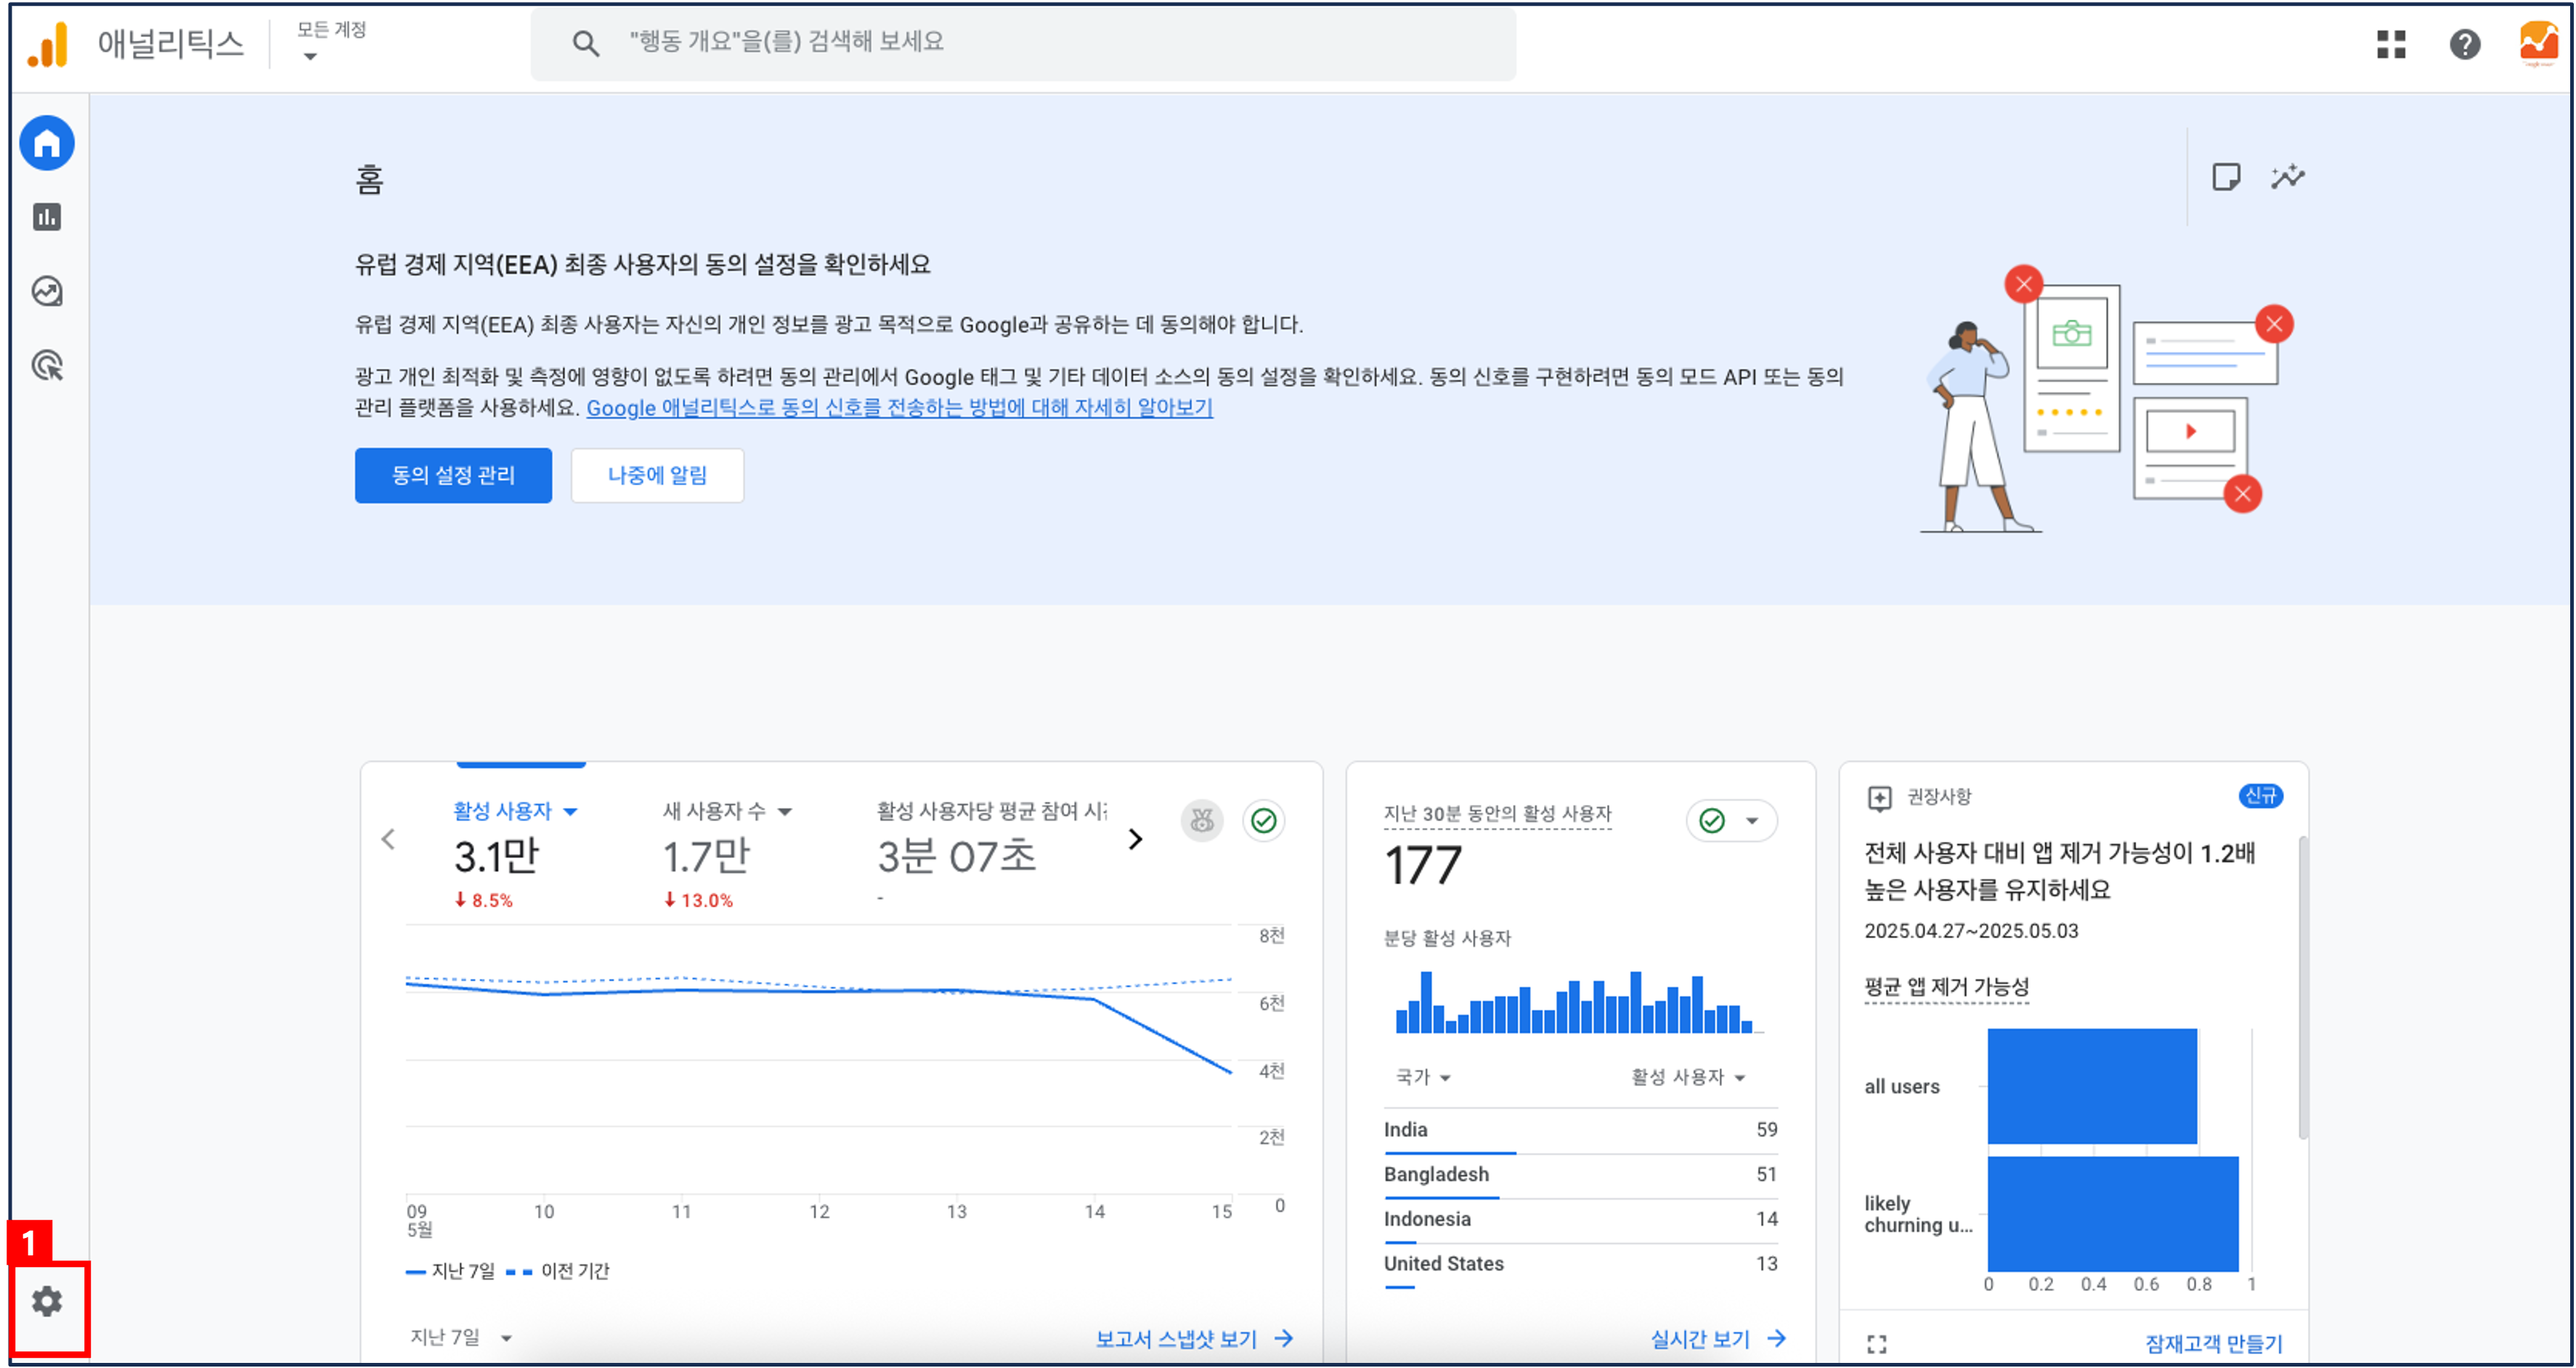Image resolution: width=2576 pixels, height=1368 pixels.
Task: Open the account profile avatar
Action: (2539, 44)
